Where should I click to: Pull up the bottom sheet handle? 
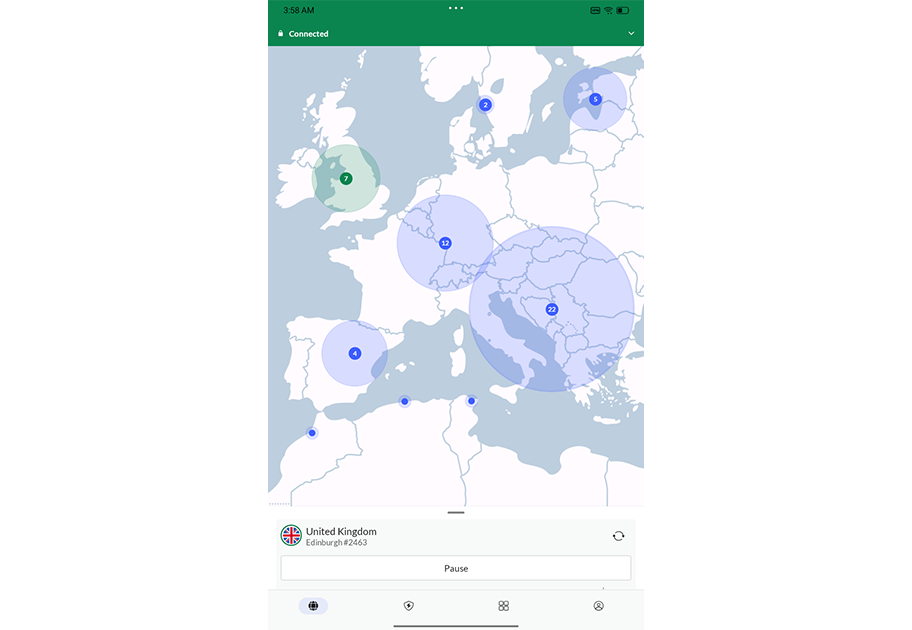coord(456,512)
